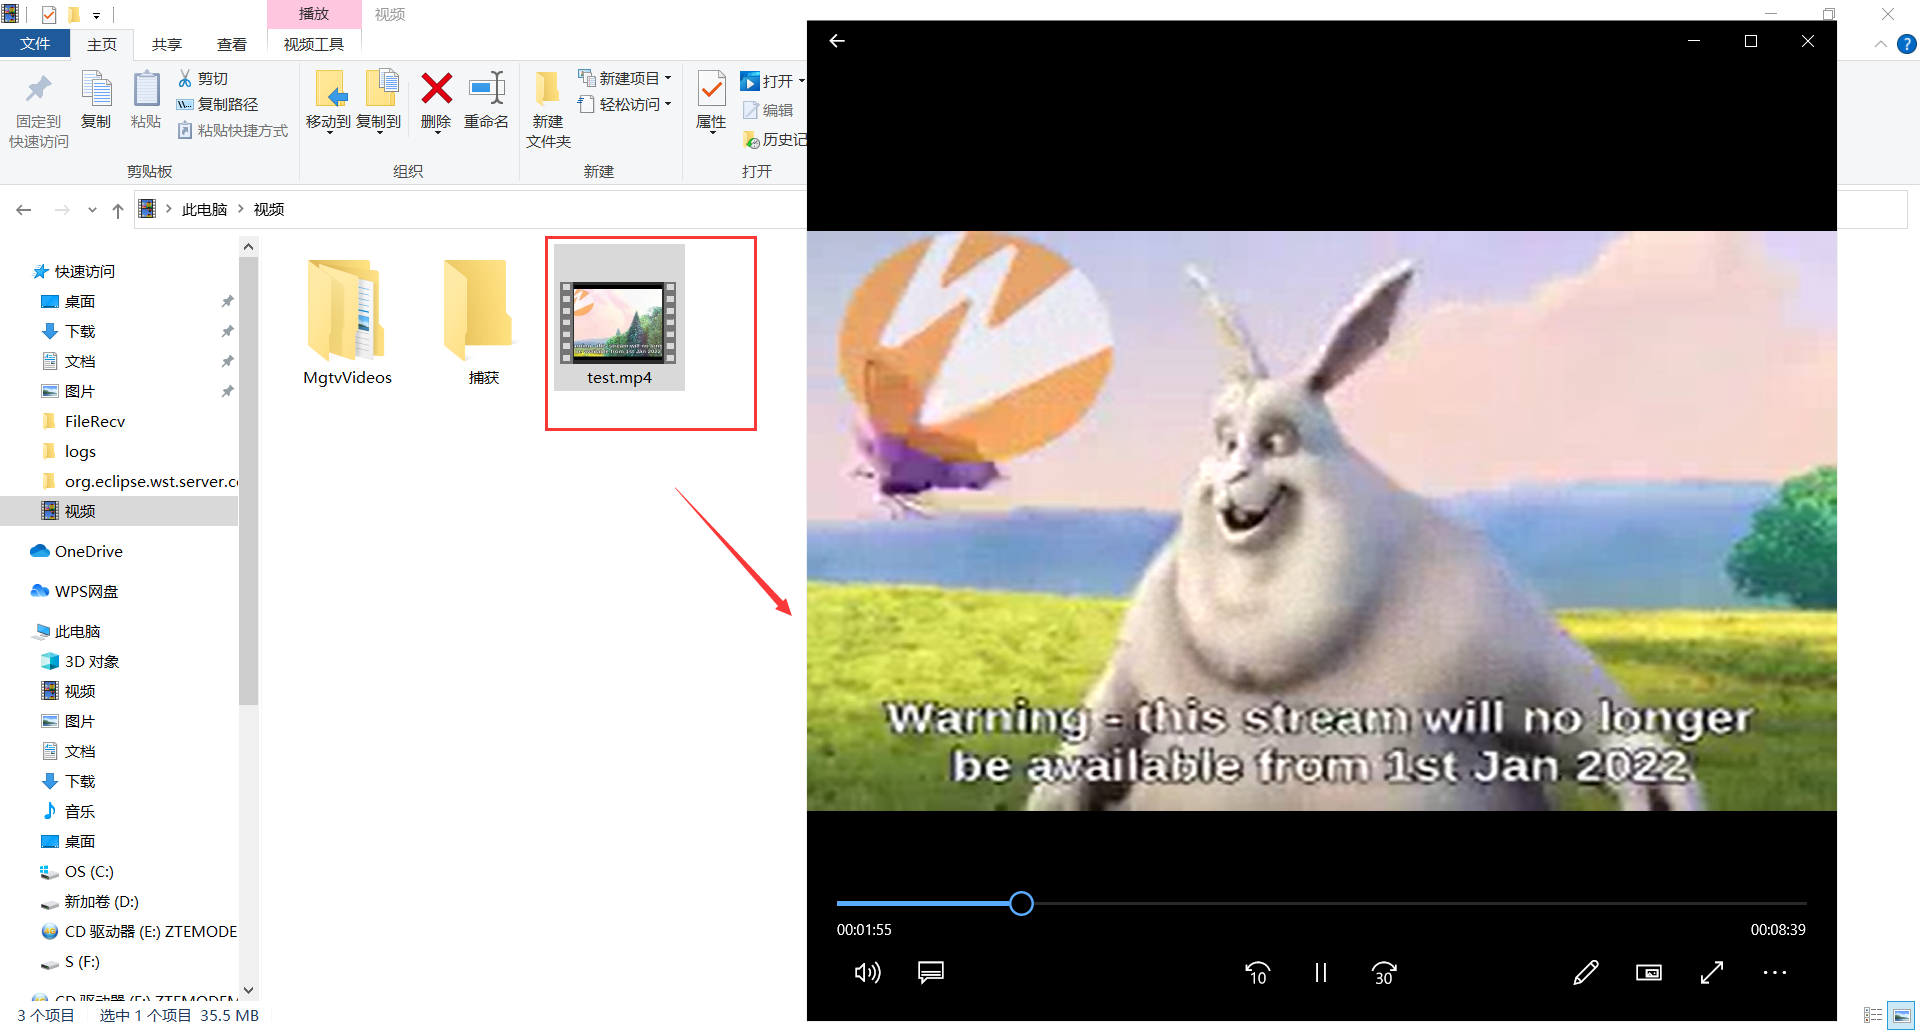Switch player to mini view mode
Screen dimensions: 1920x1030
point(1649,972)
